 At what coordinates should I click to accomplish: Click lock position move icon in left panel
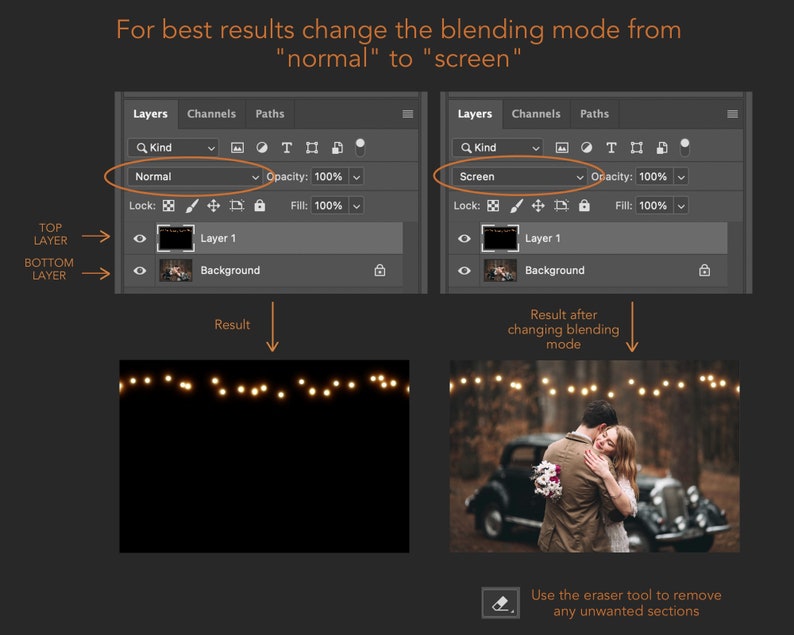[213, 206]
